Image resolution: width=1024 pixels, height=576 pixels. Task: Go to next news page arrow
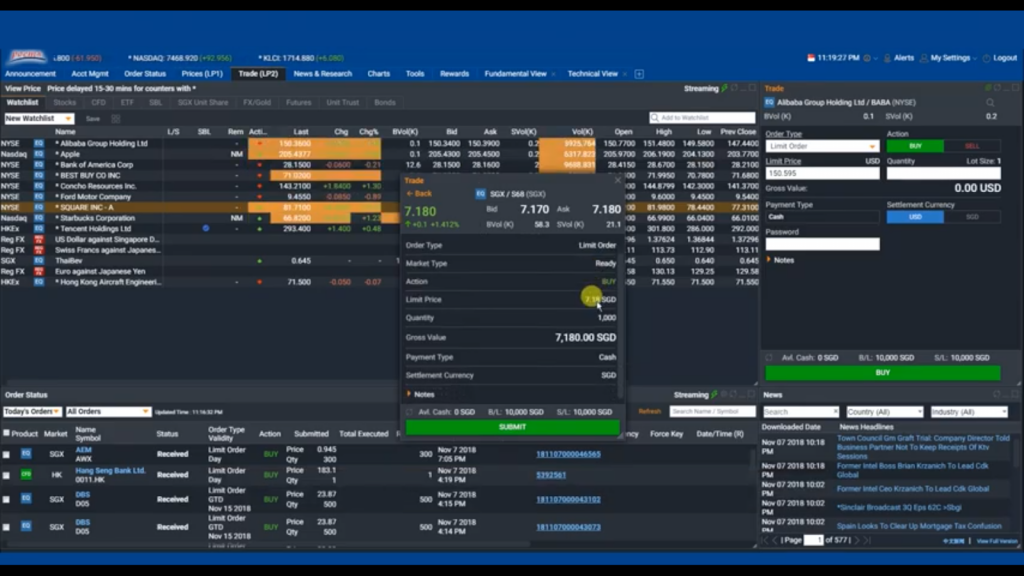(857, 540)
